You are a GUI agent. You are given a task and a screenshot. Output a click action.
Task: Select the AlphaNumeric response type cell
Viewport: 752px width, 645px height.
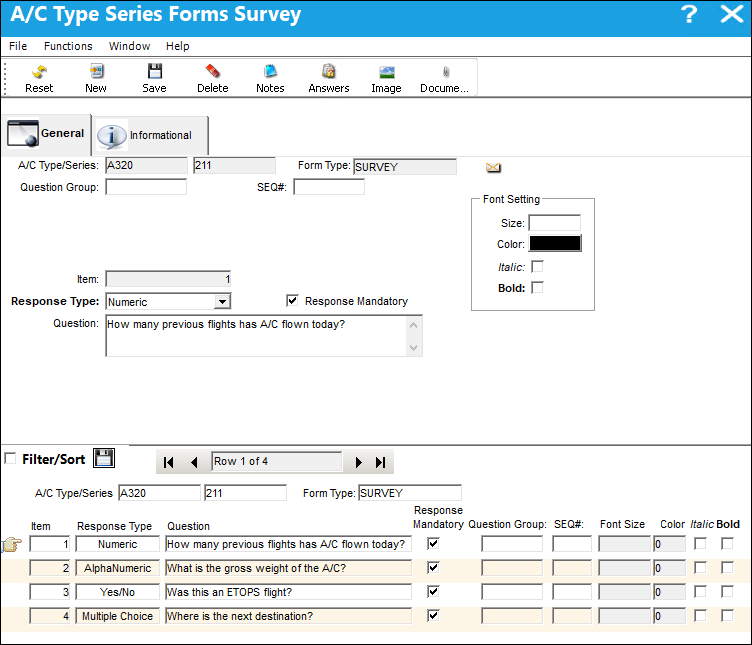click(x=118, y=568)
